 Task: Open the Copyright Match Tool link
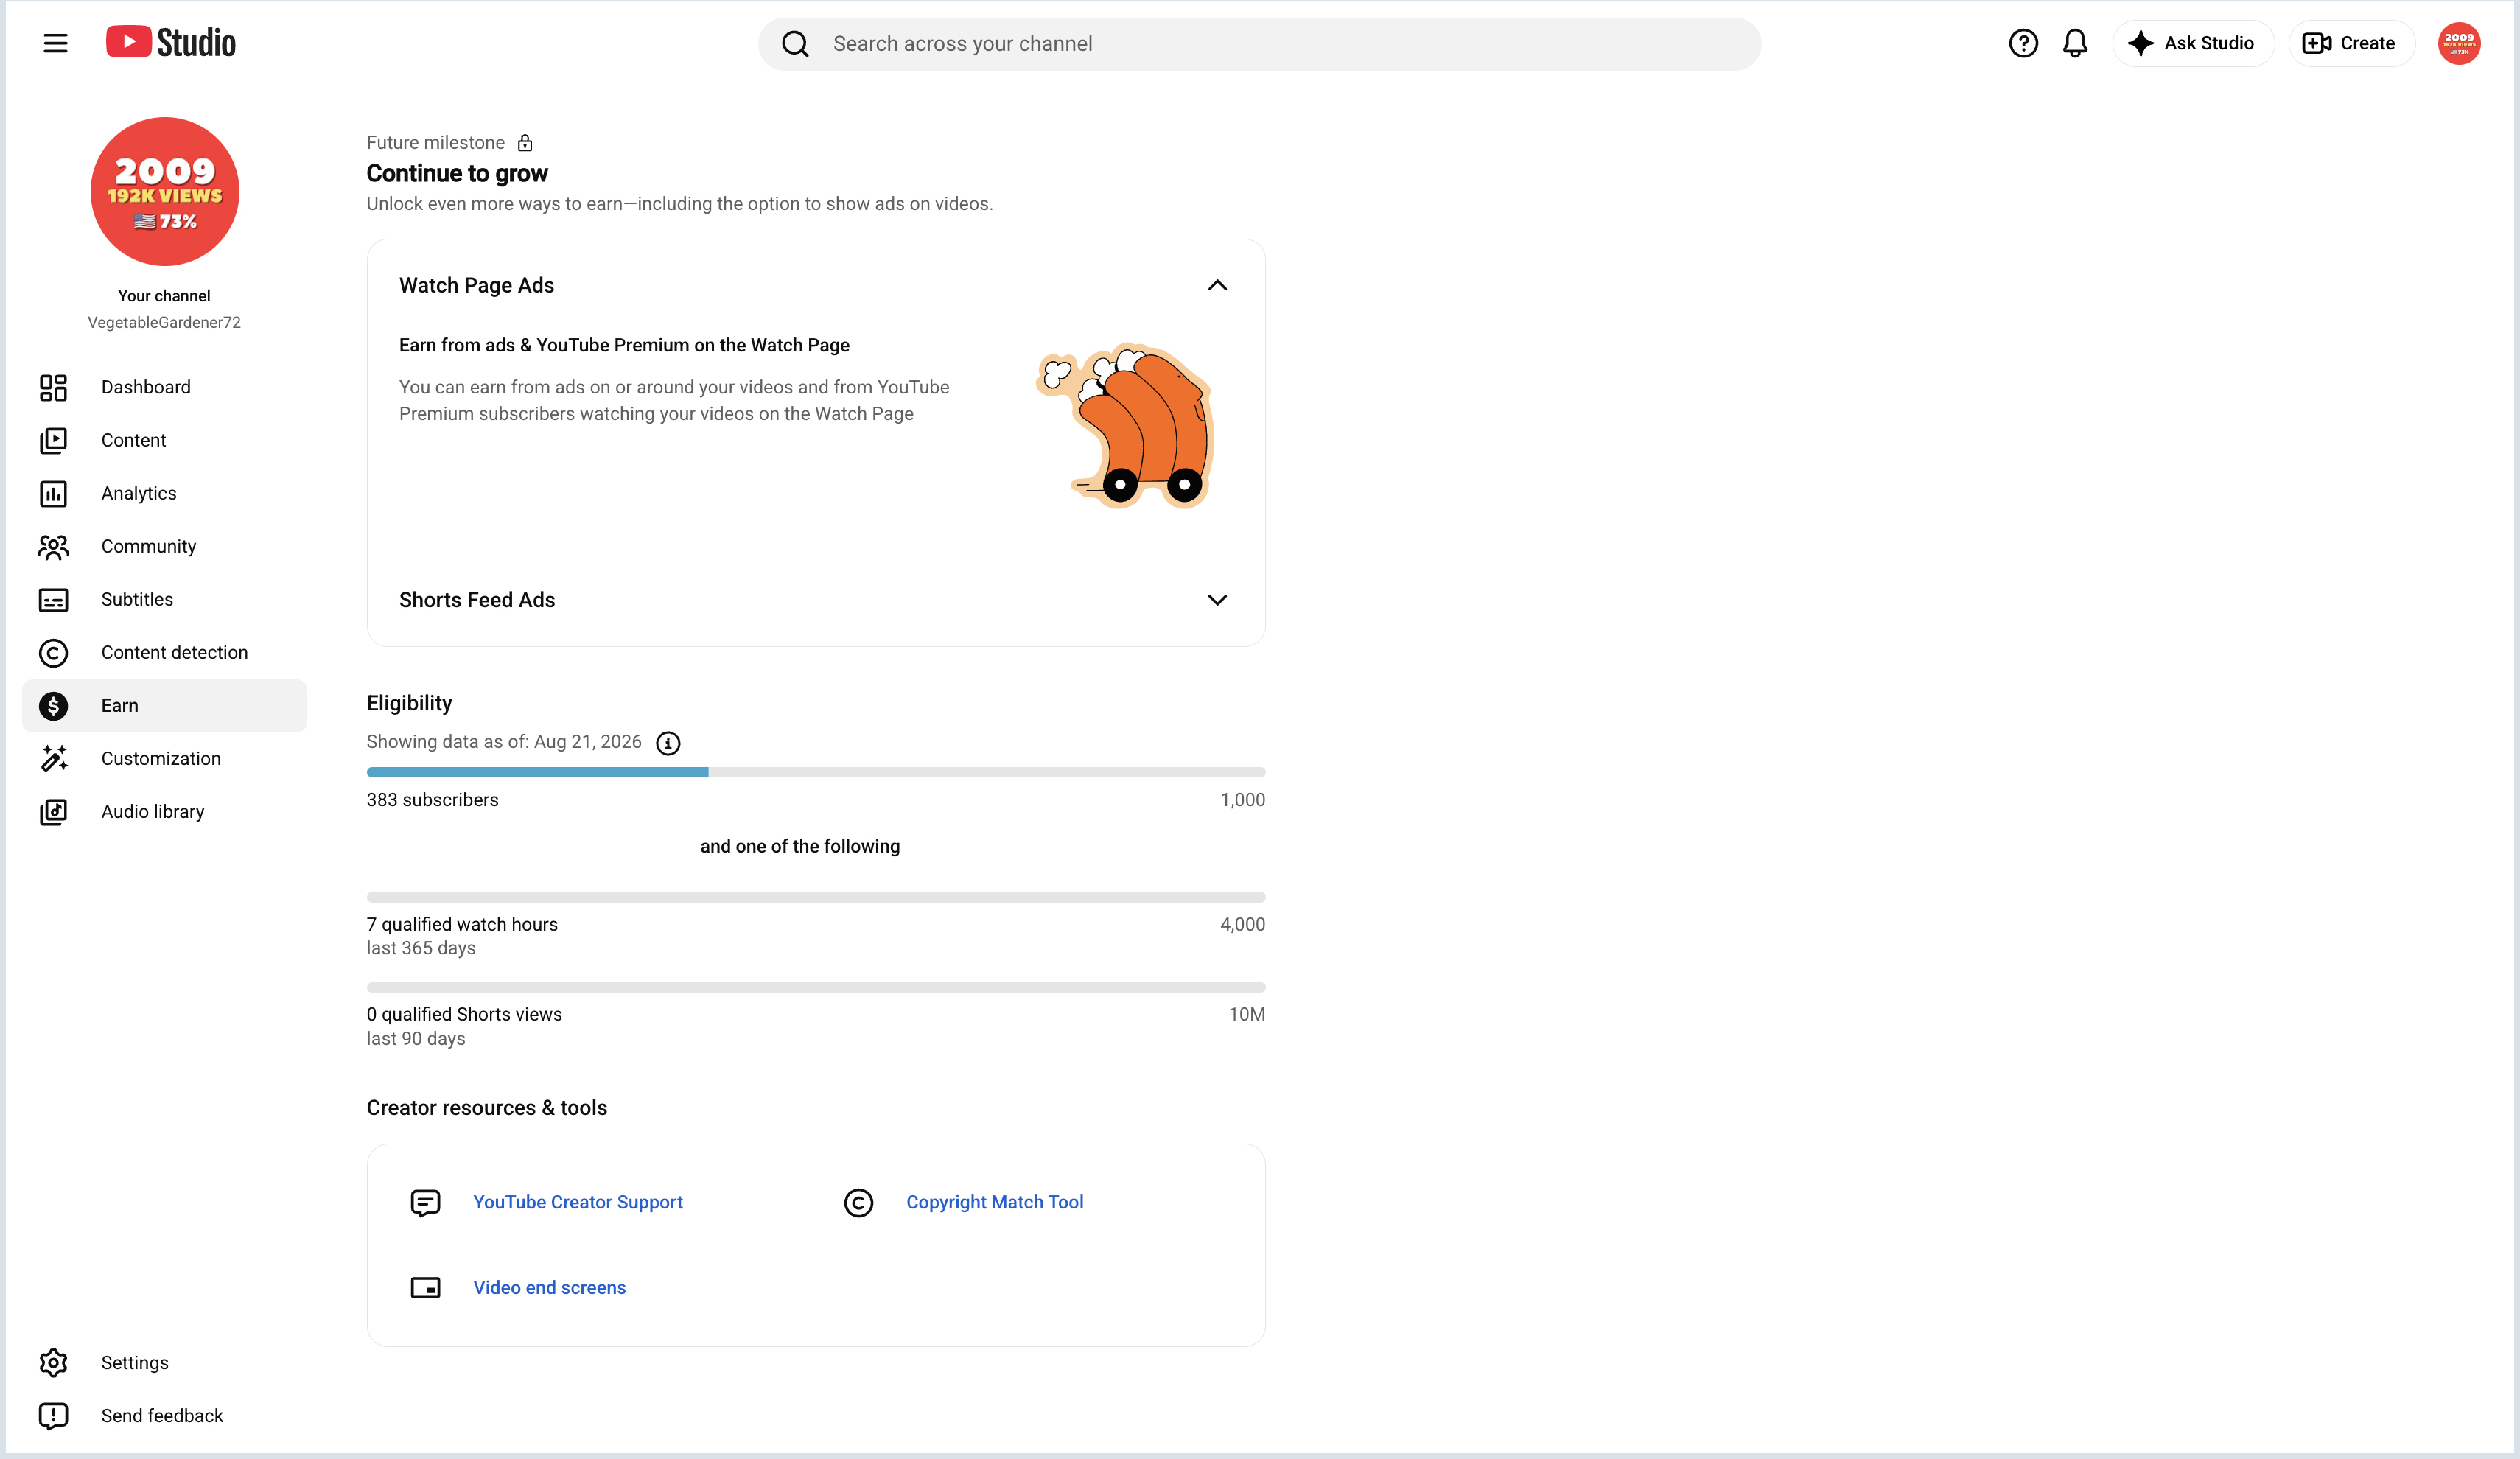[x=995, y=1202]
